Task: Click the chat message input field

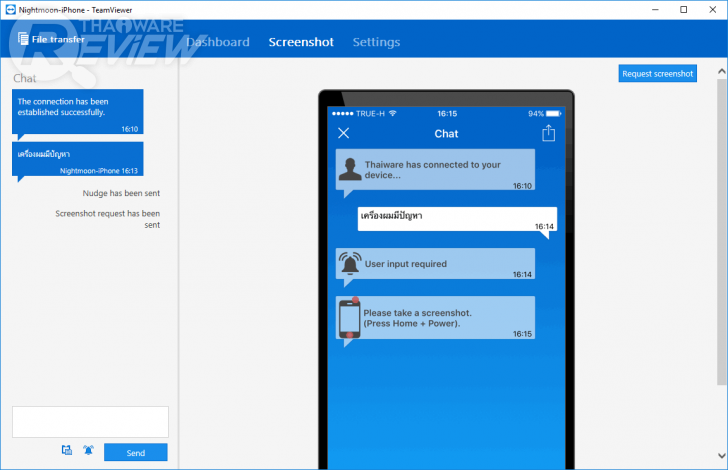Action: click(90, 421)
